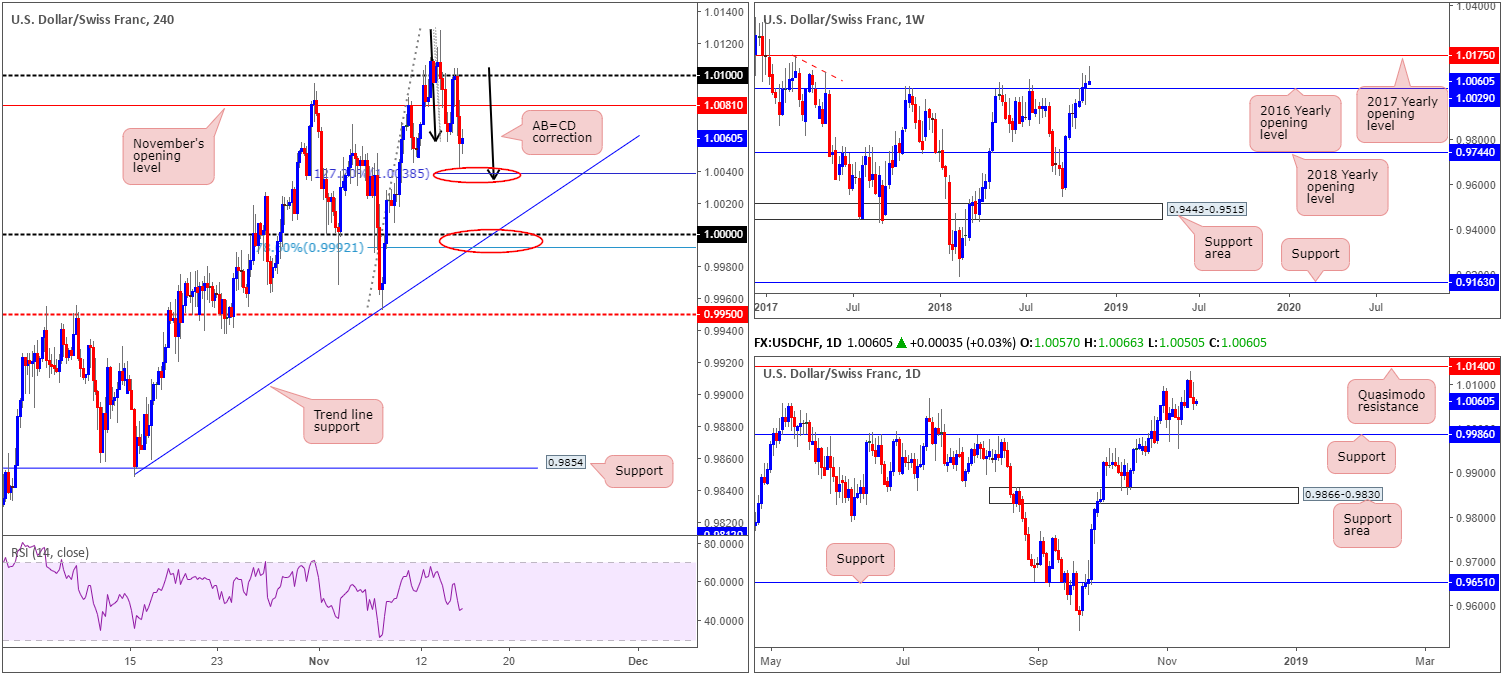This screenshot has width=1505, height=677.
Task: Select the RSI (14, close) indicator title
Action: tap(50, 553)
